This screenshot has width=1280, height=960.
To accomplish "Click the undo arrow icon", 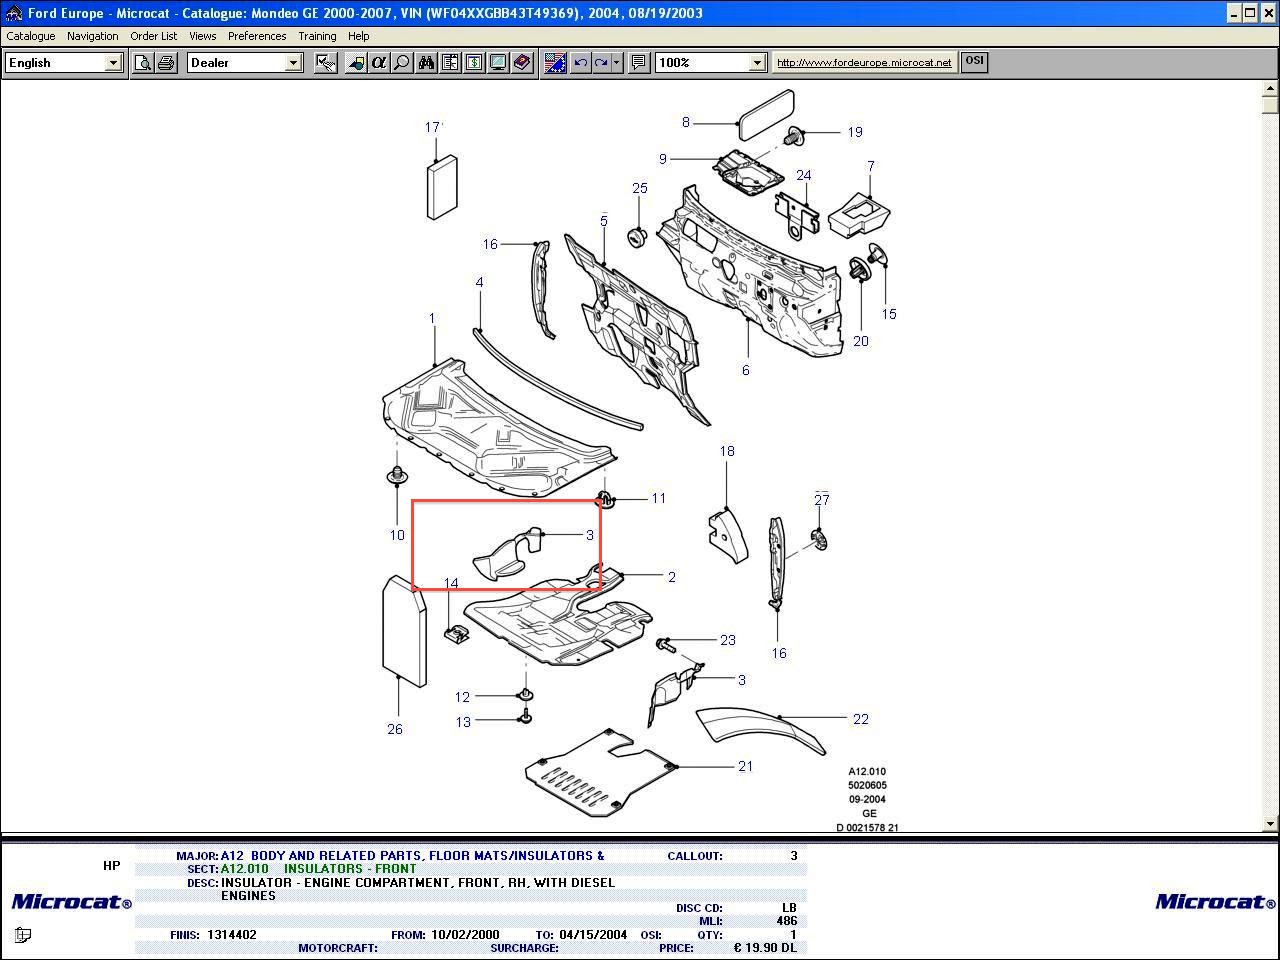I will tap(580, 63).
